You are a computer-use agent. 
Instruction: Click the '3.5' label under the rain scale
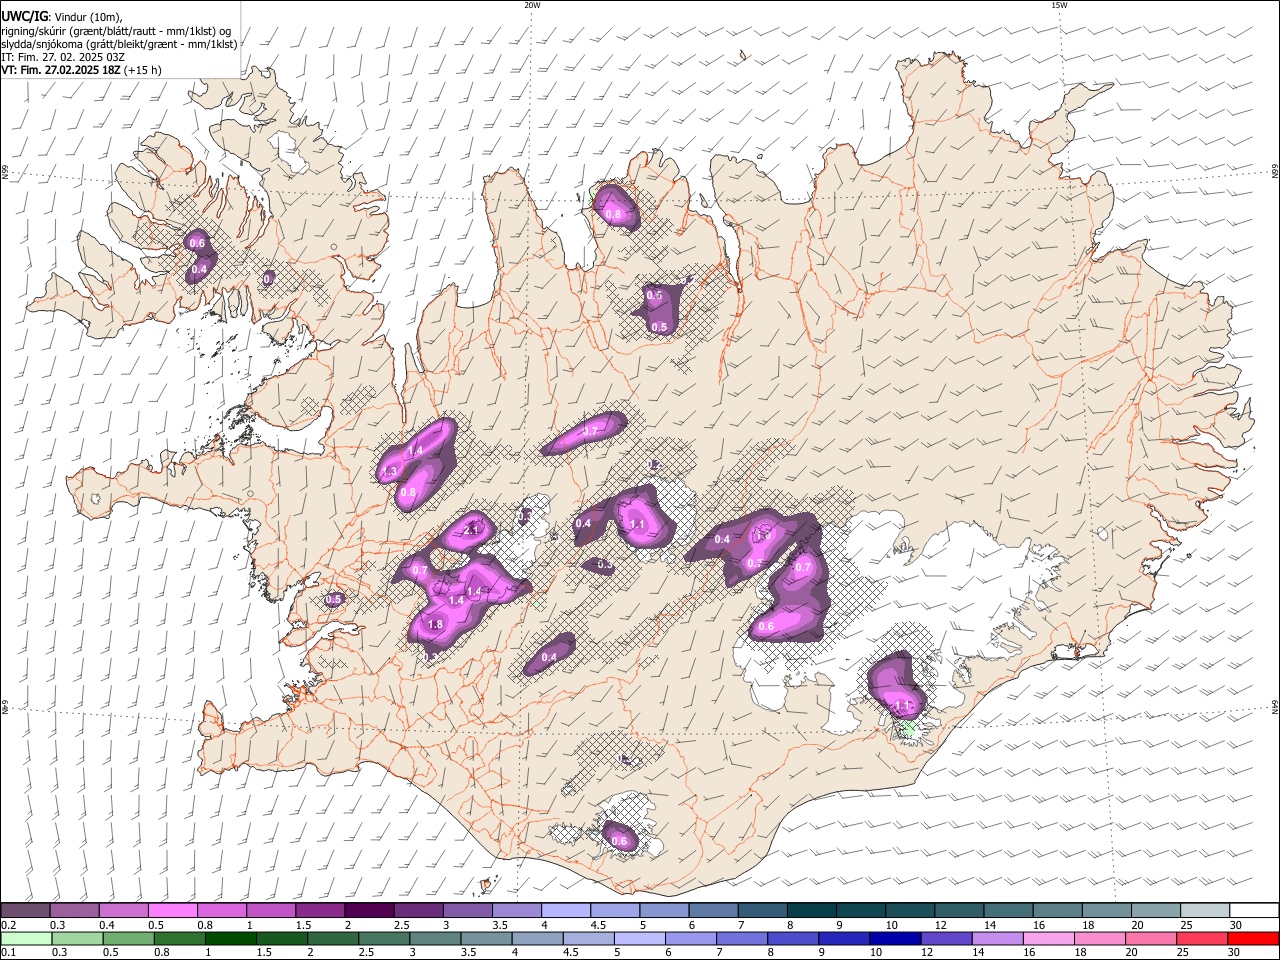(x=468, y=952)
